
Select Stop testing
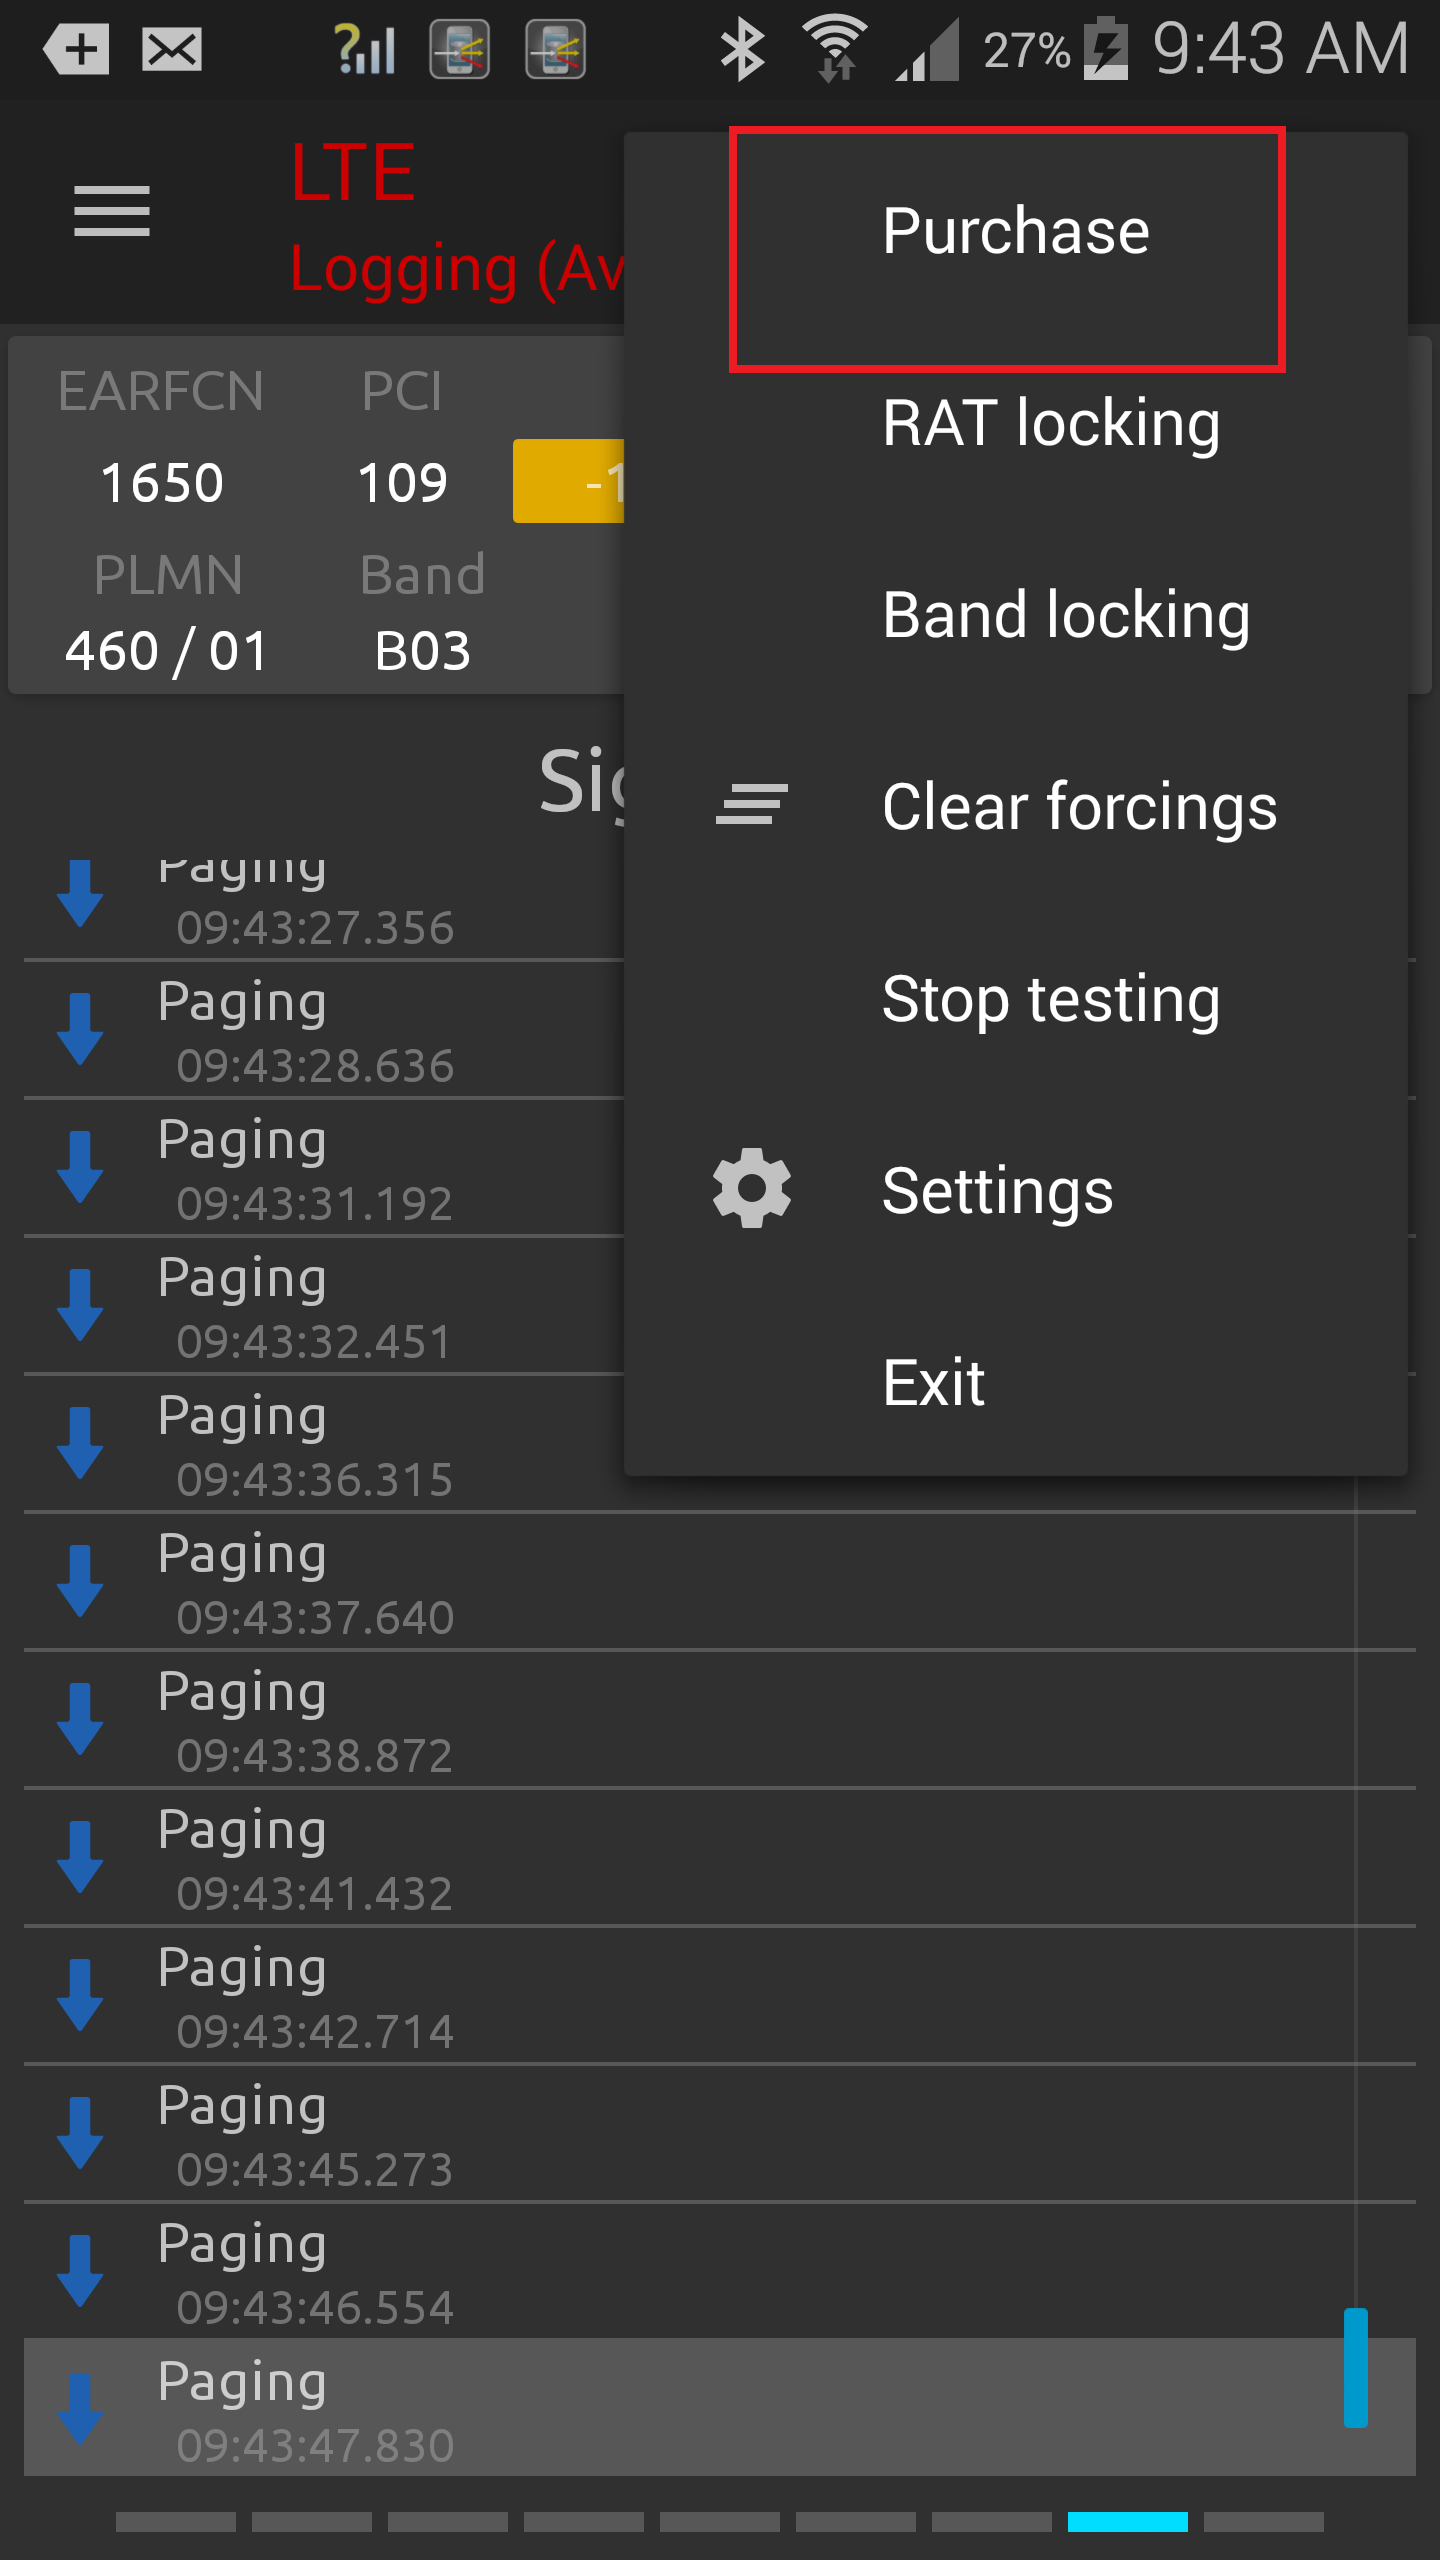click(1015, 999)
